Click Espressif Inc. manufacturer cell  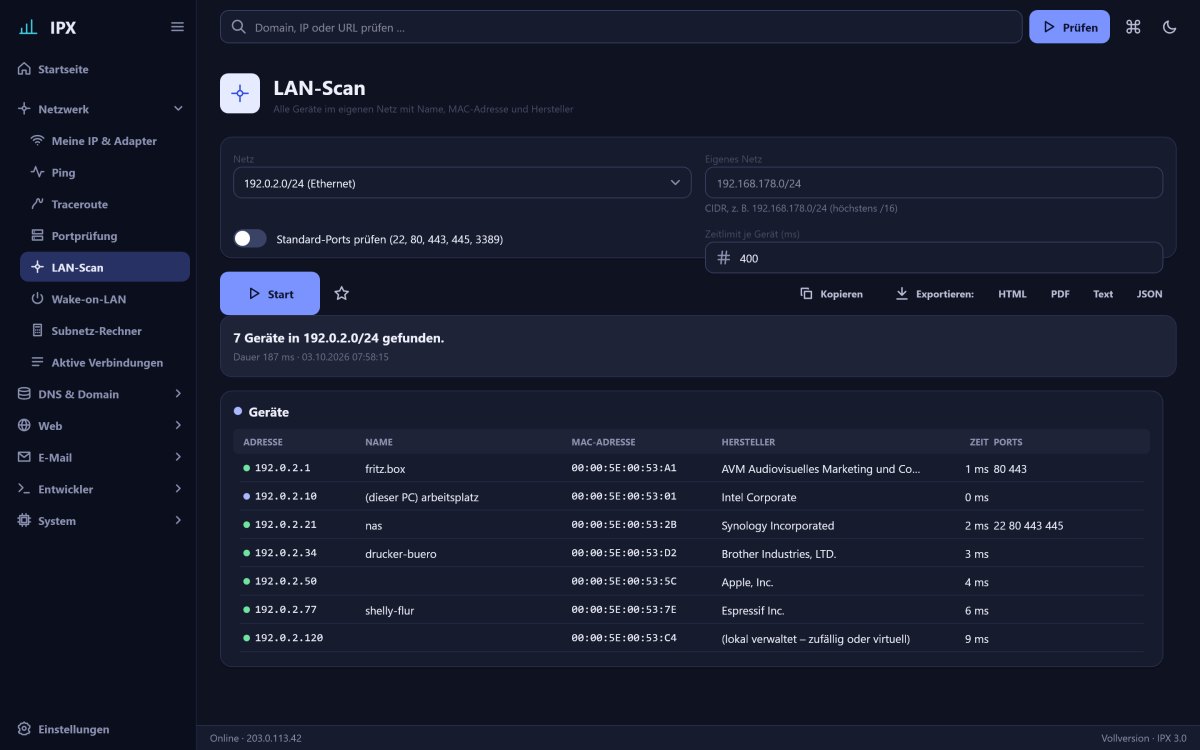point(753,610)
